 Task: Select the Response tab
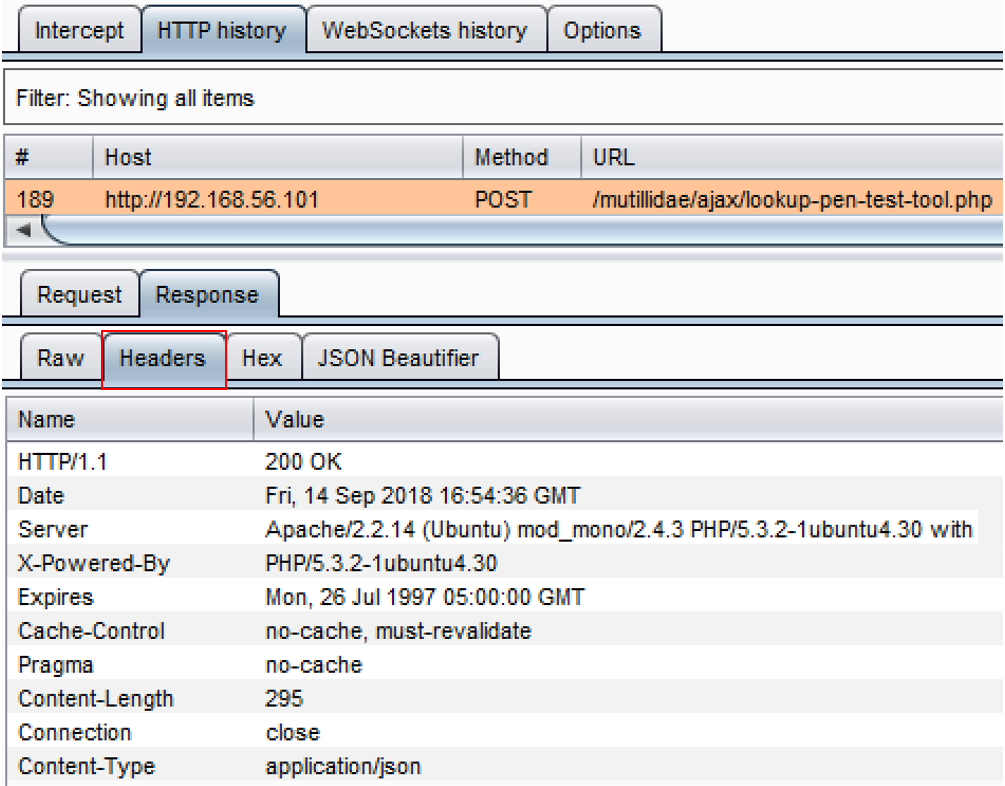207,294
